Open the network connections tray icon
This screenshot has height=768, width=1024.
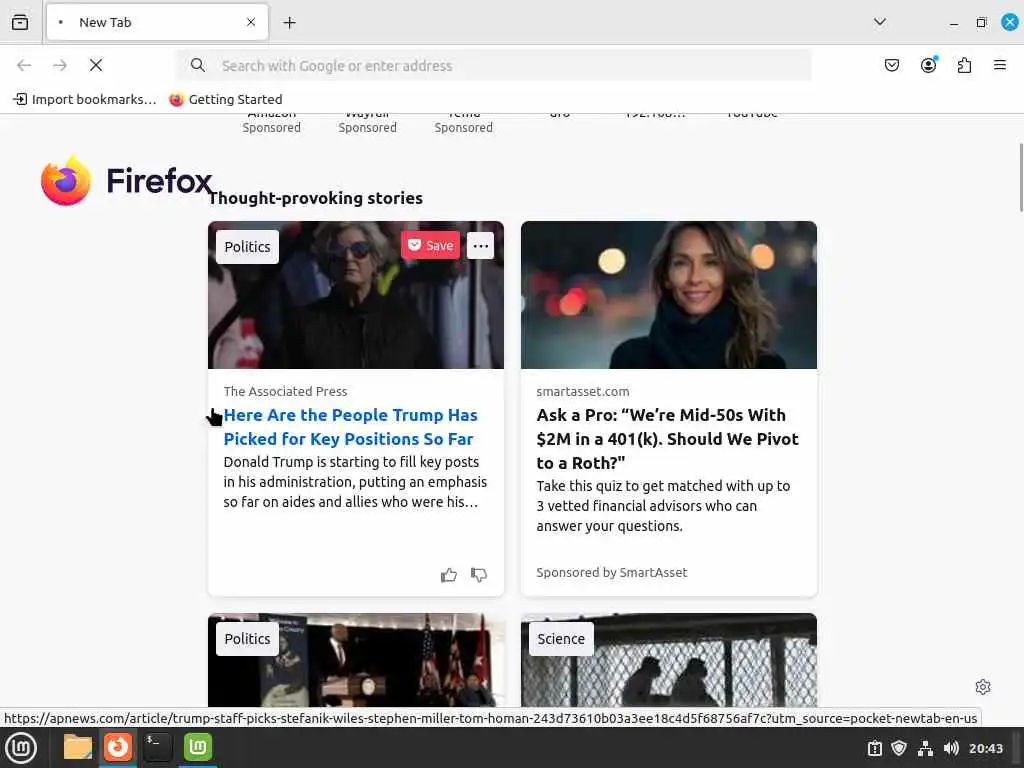[925, 748]
